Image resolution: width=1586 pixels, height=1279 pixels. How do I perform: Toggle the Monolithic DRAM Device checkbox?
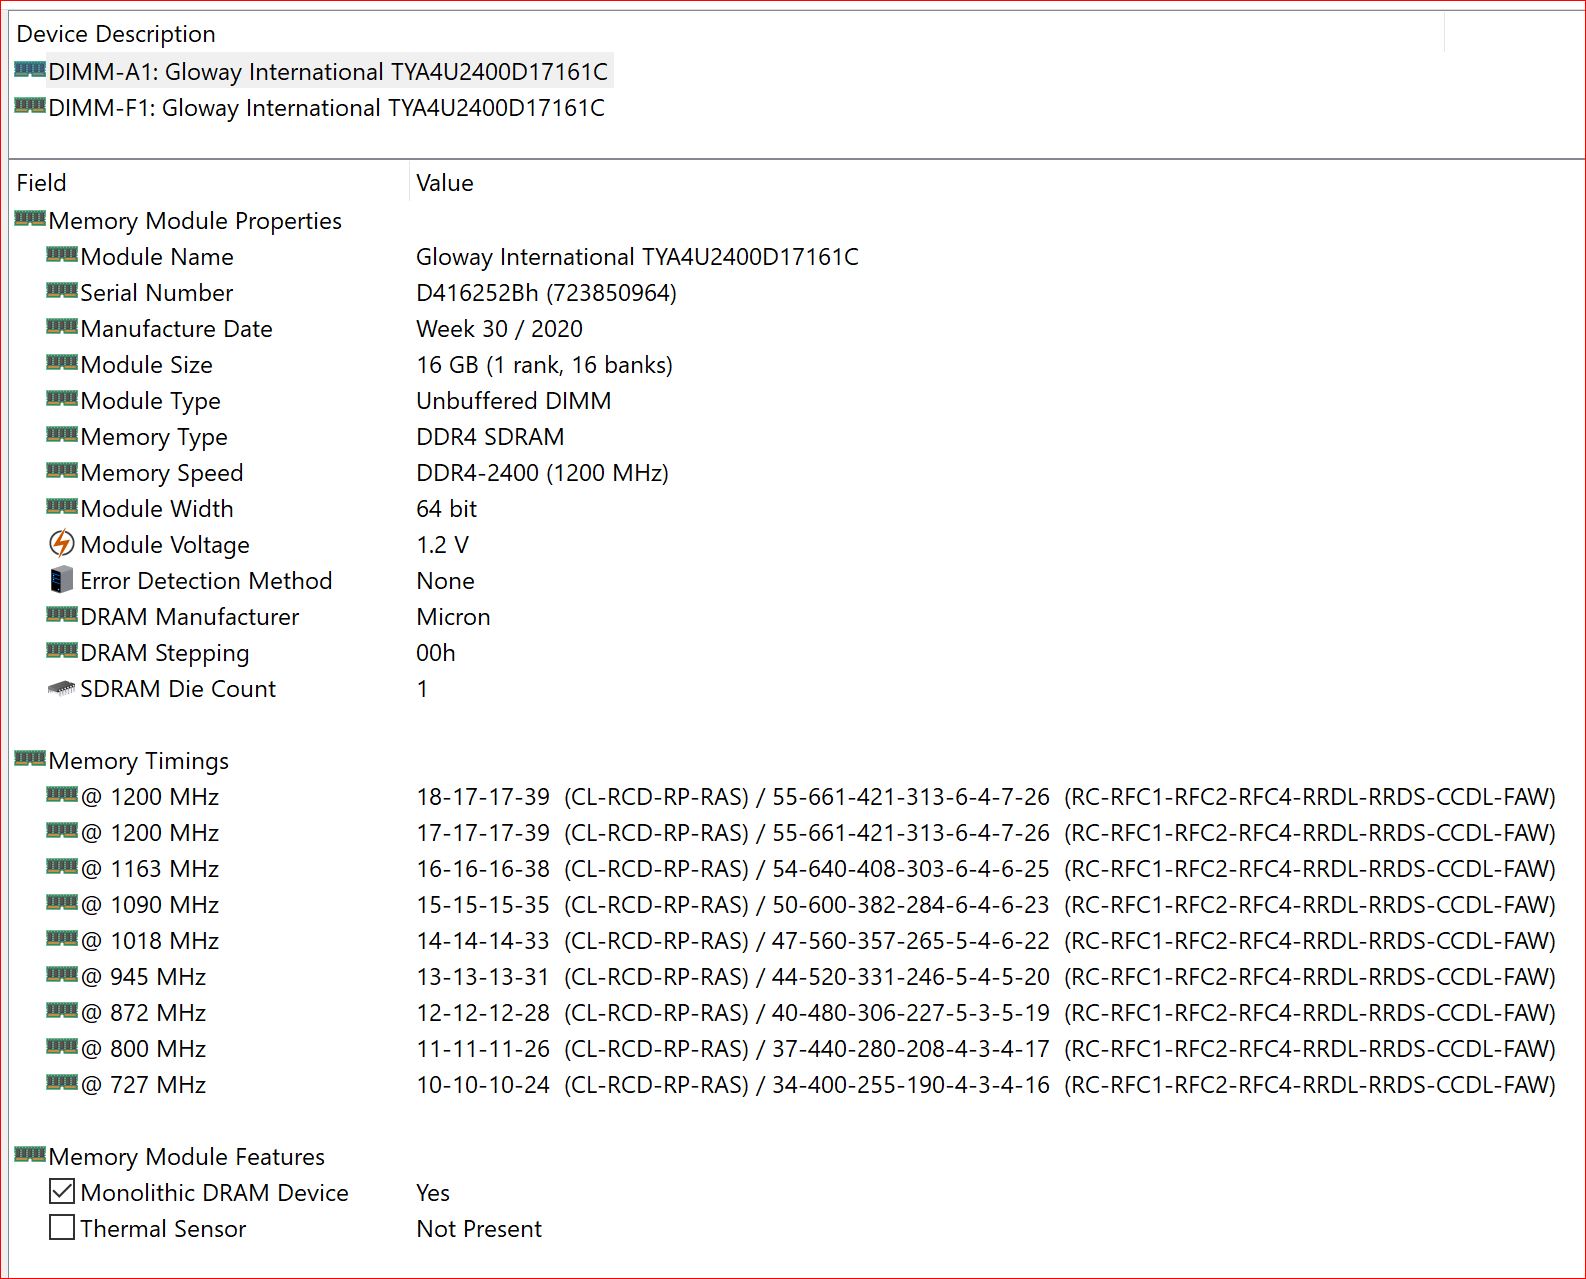click(x=62, y=1192)
